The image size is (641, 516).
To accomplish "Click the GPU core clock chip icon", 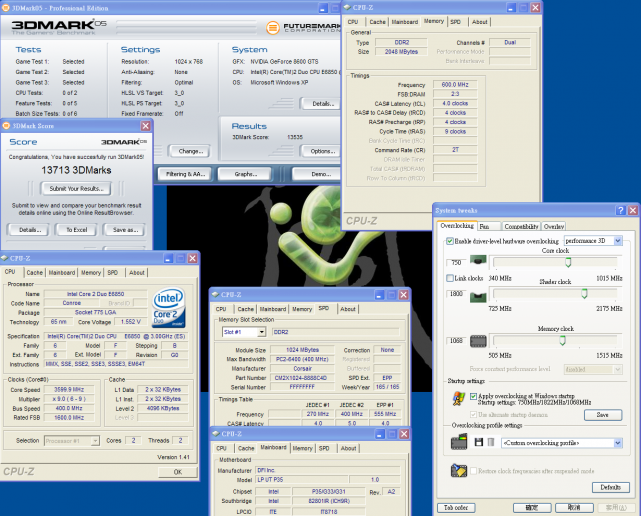I will click(x=478, y=260).
